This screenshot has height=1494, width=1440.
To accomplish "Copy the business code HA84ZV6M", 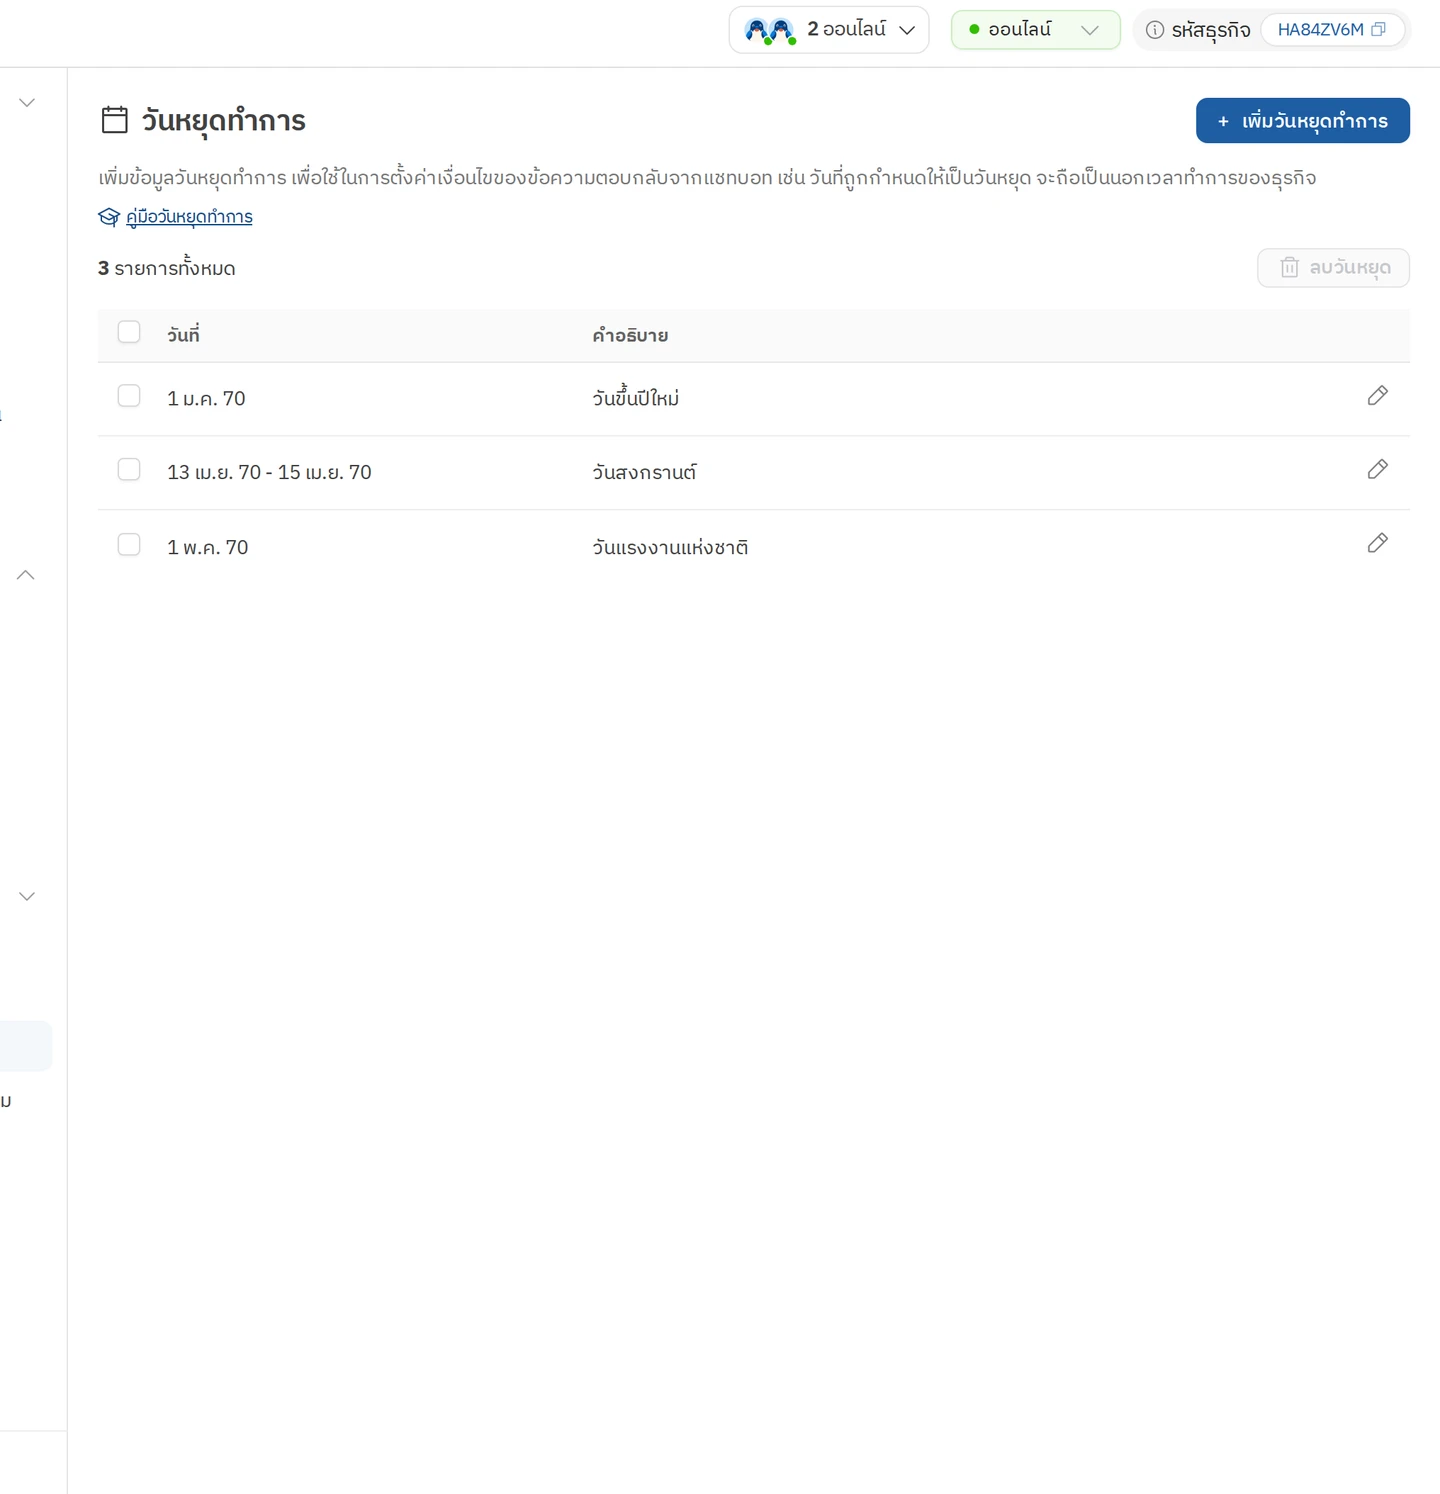I will 1378,29.
